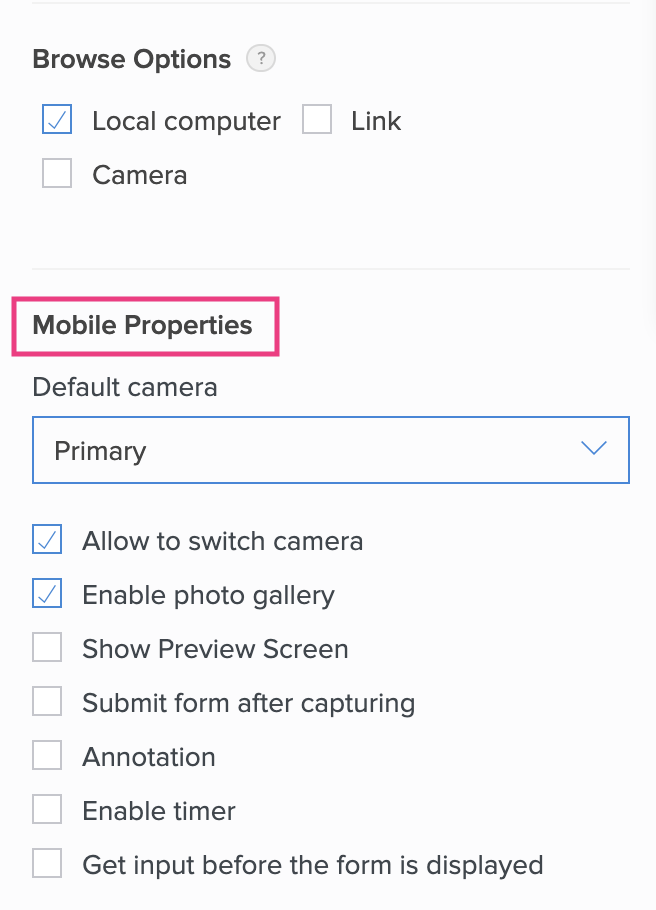Viewport: 656px width, 910px height.
Task: Enable the Link browse option
Action: tap(317, 121)
